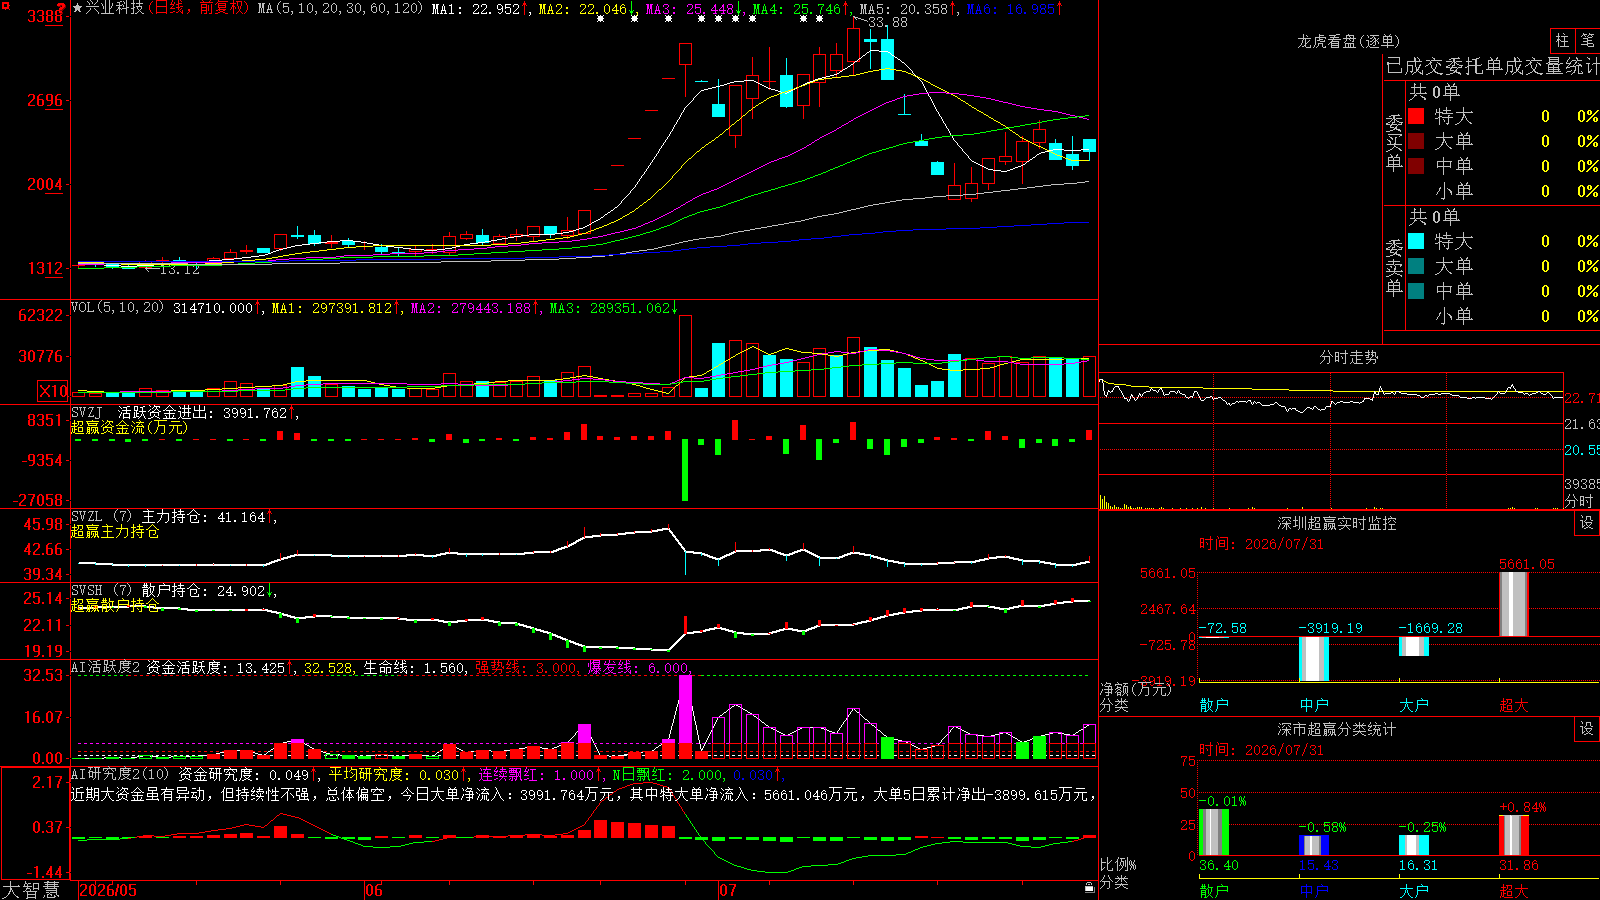Screen dimensions: 1600x900
Task: Click the 超大 bar labeled +0.84% in 深市超赢分类统计
Action: pos(1514,835)
